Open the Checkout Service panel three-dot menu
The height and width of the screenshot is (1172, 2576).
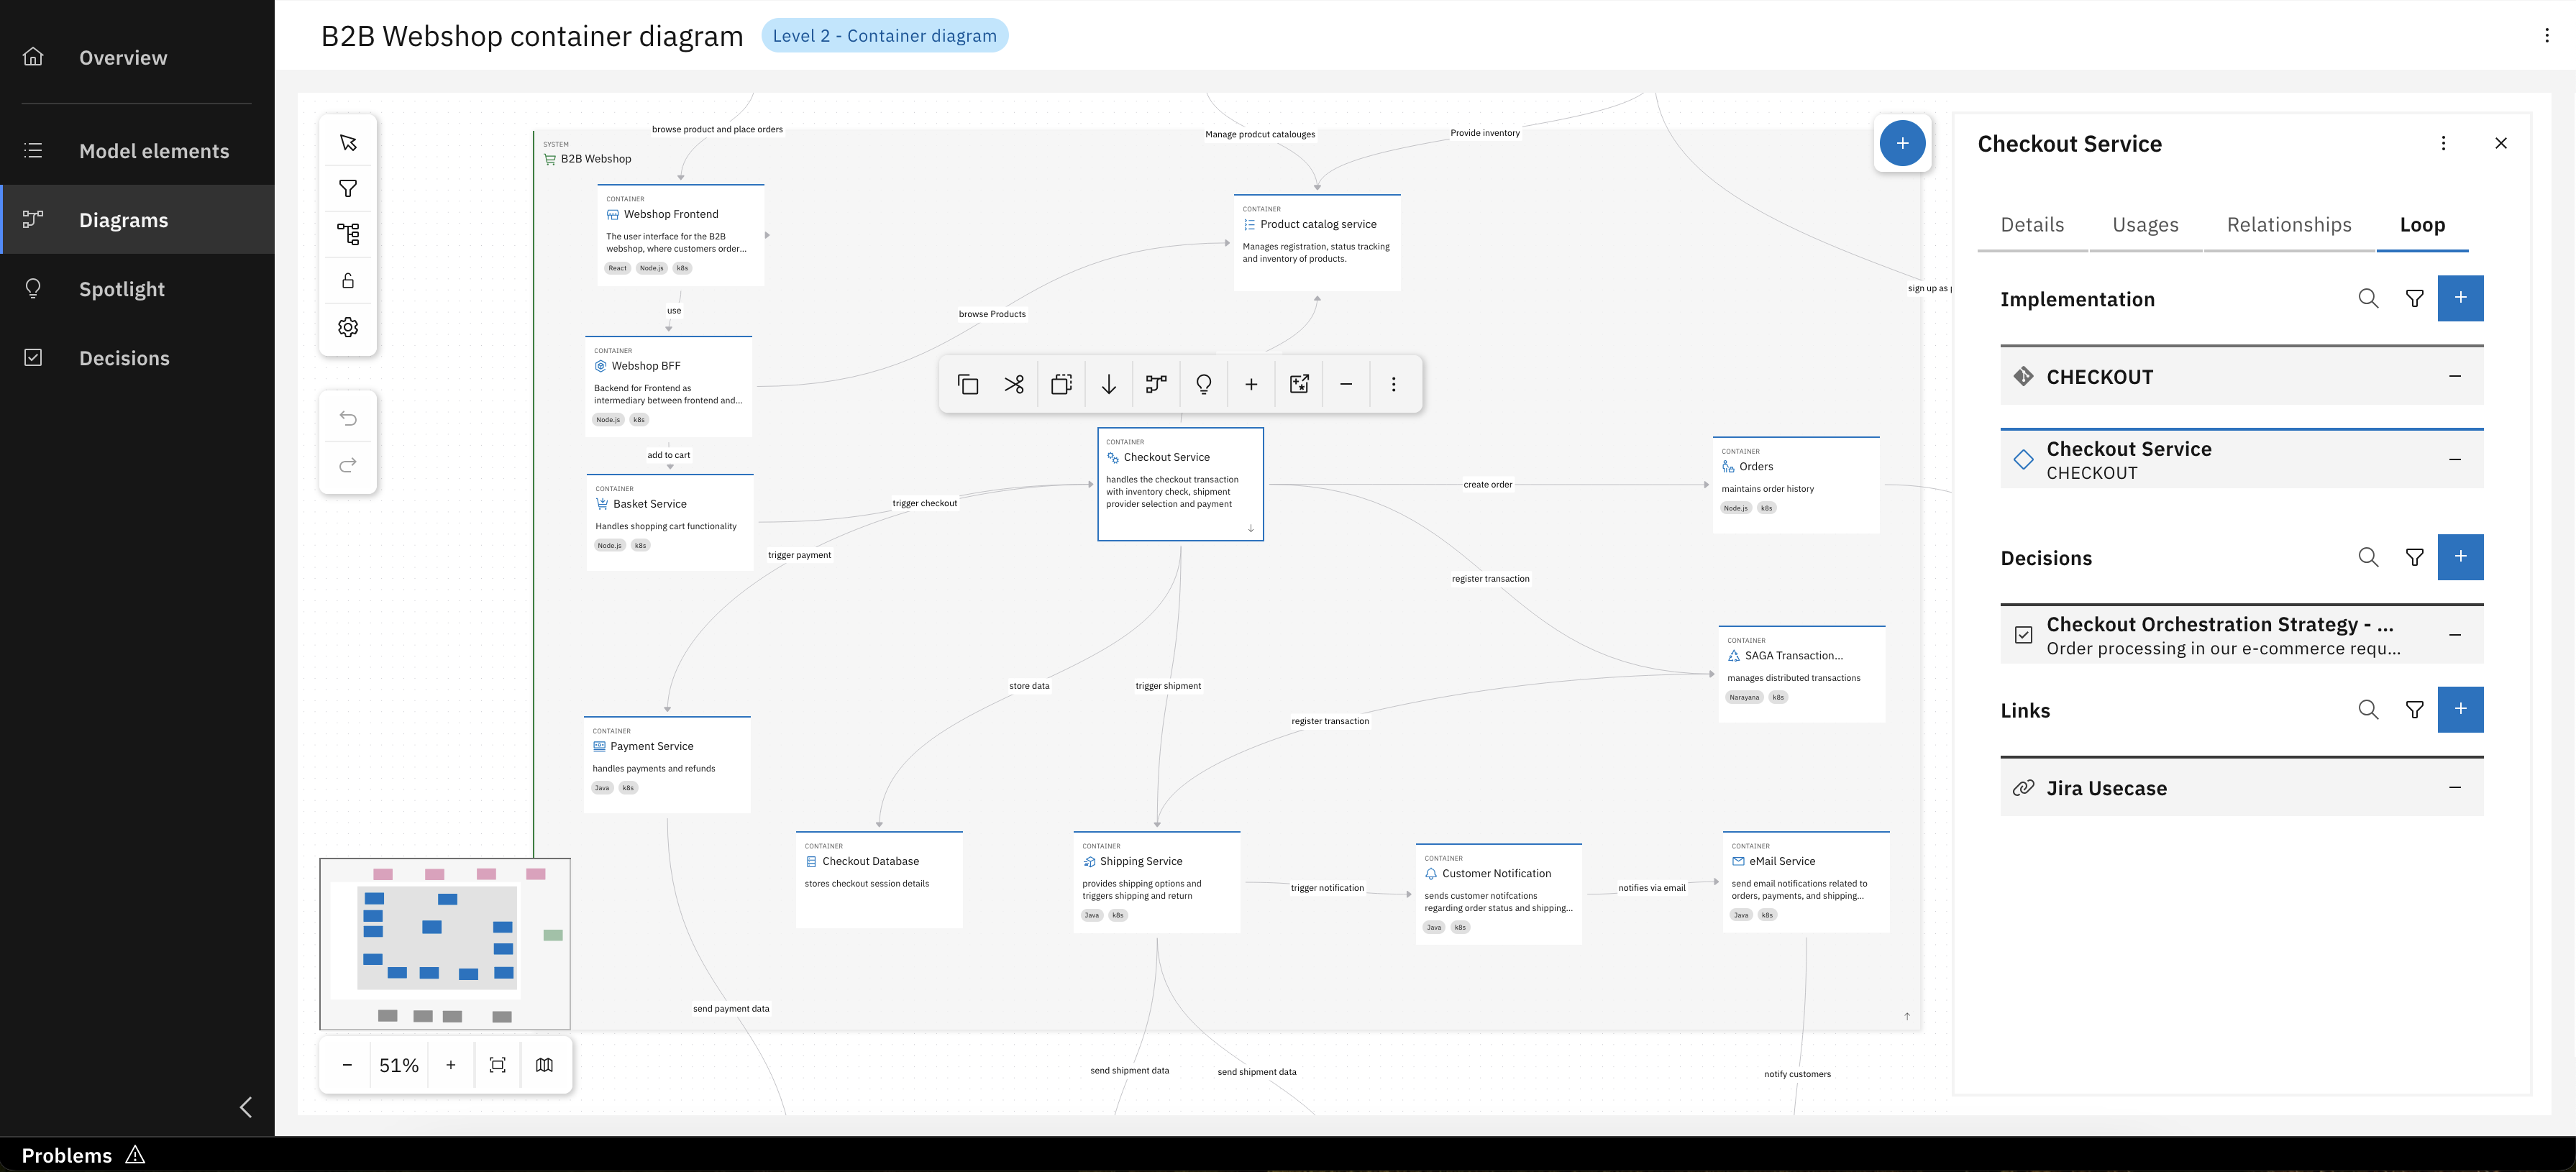[2443, 143]
